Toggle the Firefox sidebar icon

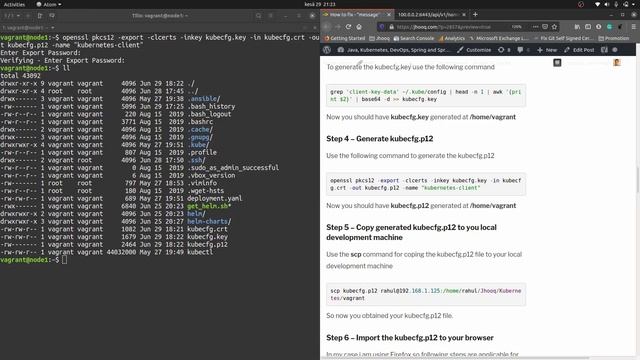[588, 27]
